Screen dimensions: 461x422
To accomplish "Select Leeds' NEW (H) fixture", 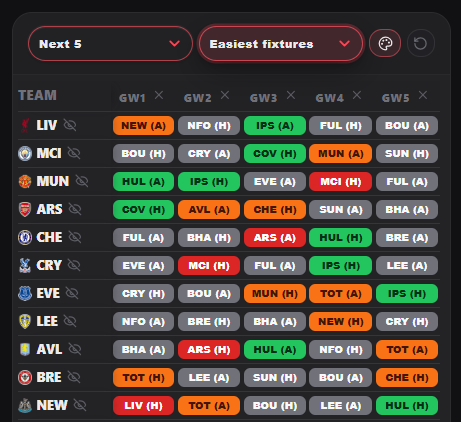I will [341, 322].
